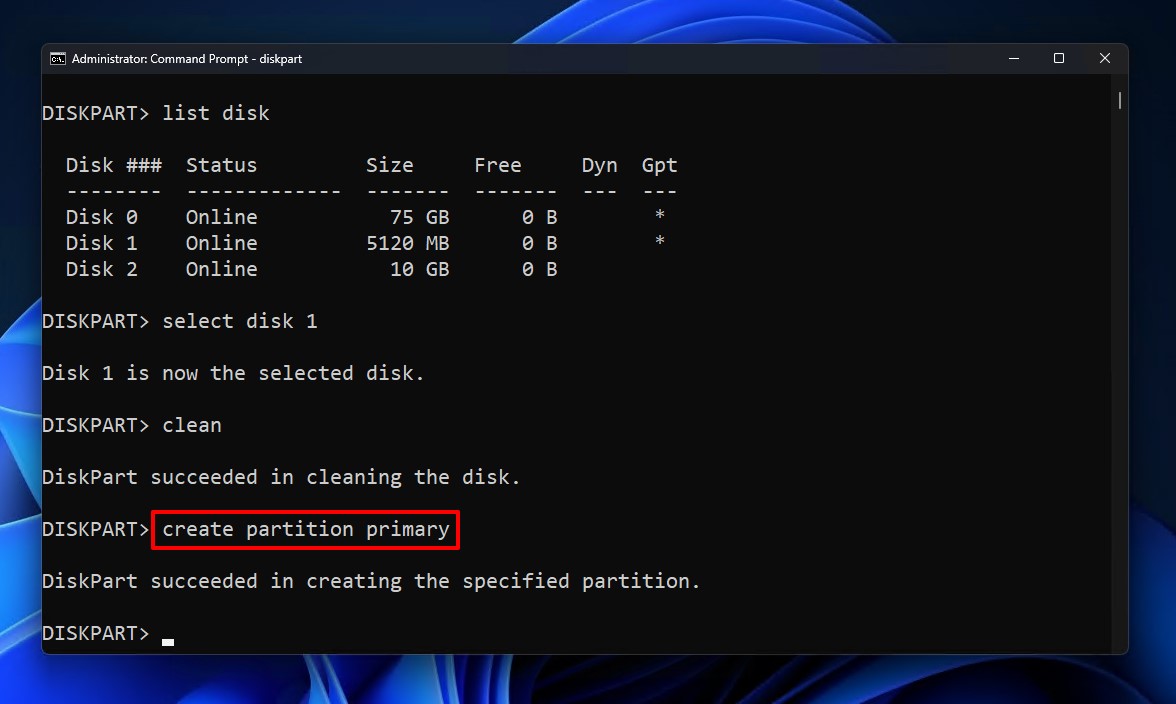This screenshot has height=704, width=1176.
Task: Click the 5120 MB size value
Action: [x=407, y=243]
